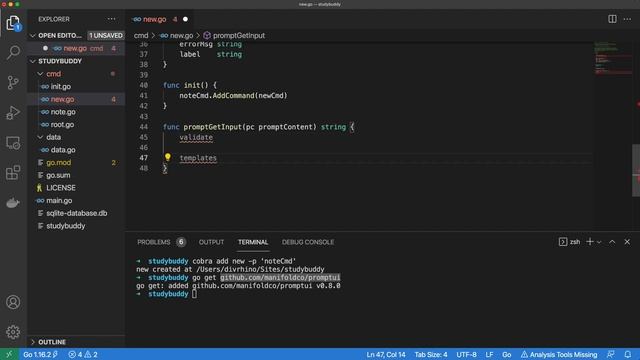Click the lightbulb code action icon
The width and height of the screenshot is (640, 360).
[x=167, y=157]
